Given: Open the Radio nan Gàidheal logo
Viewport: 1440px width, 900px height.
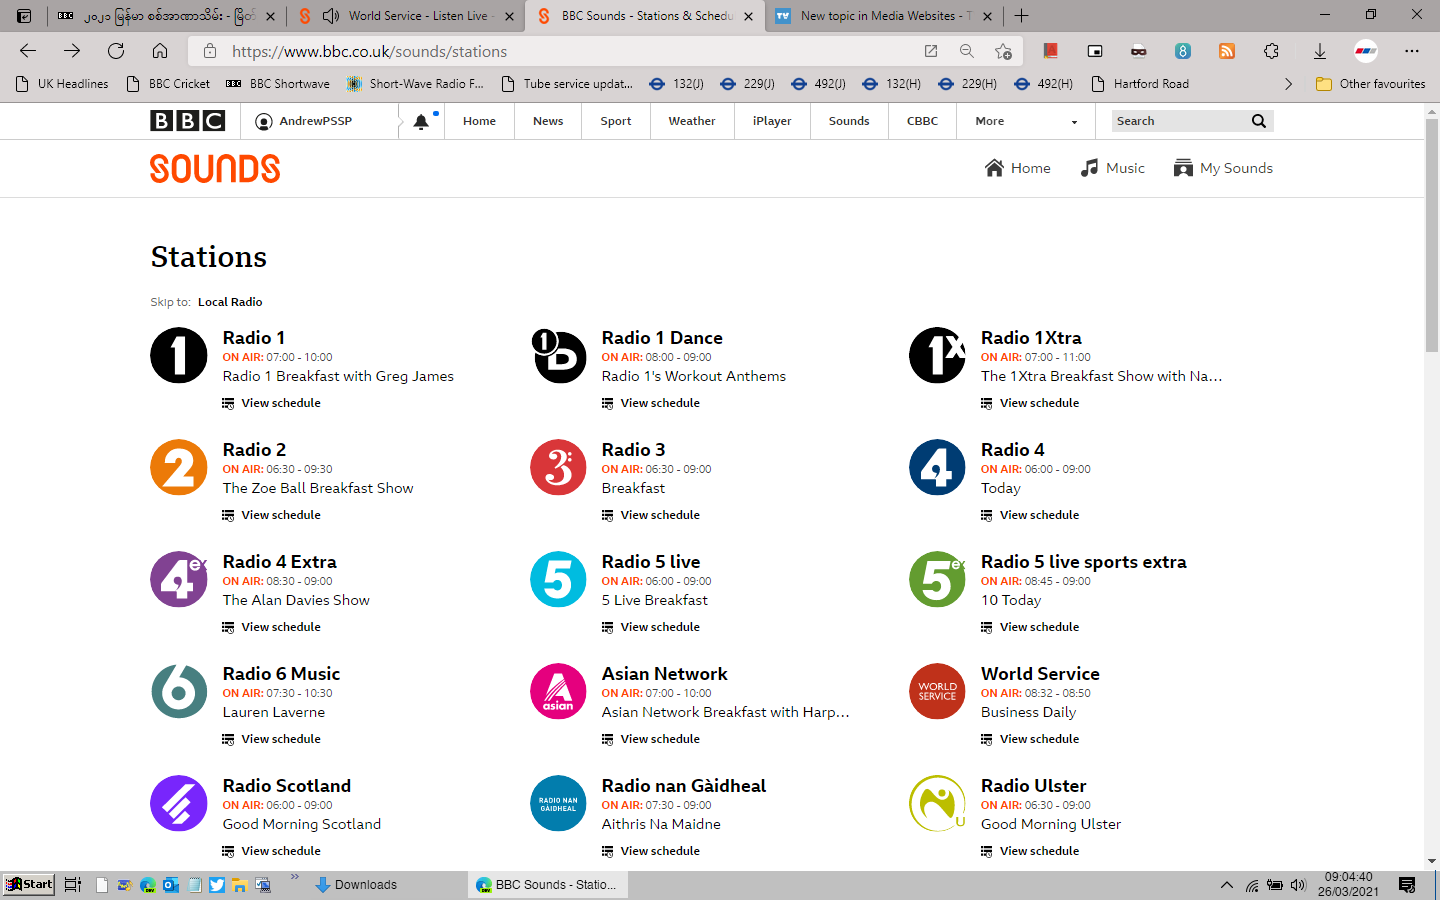Looking at the screenshot, I should (558, 804).
